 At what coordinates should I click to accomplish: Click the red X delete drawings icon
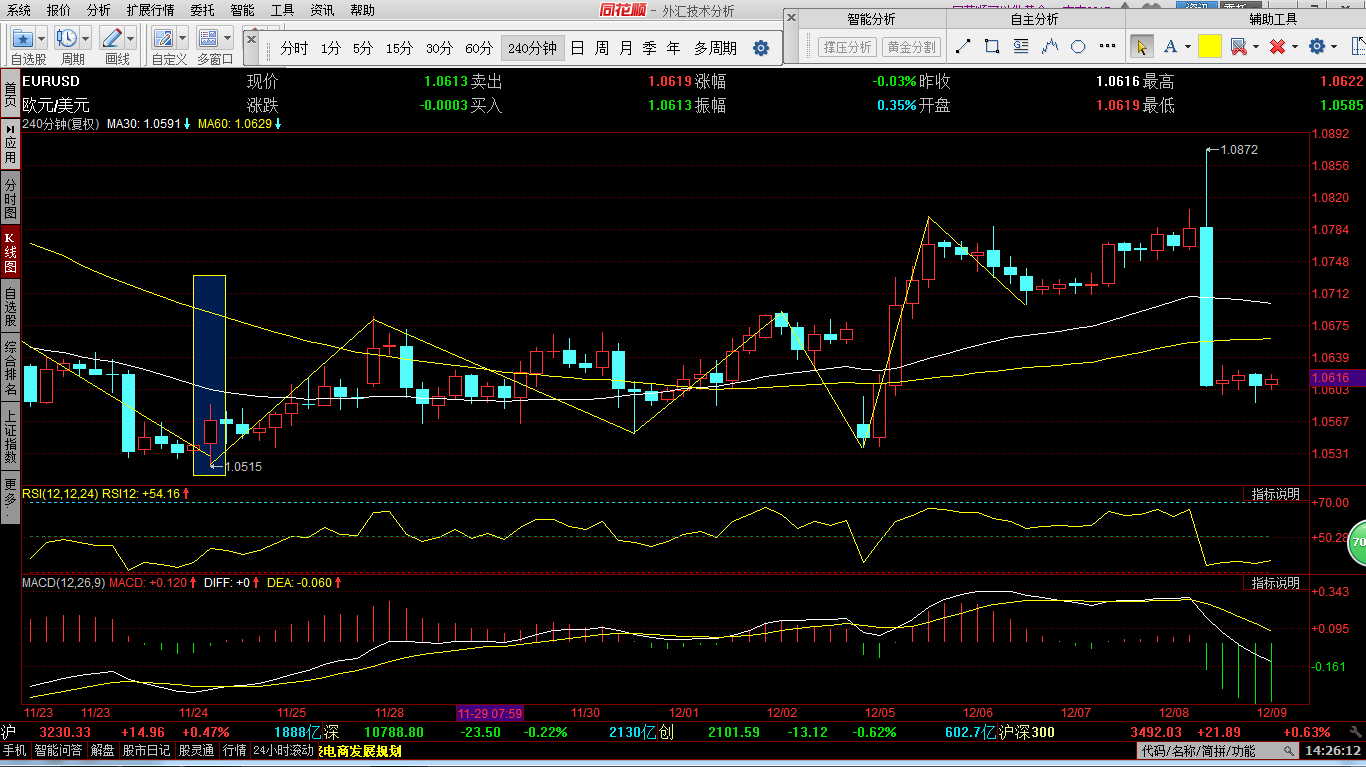pyautogui.click(x=1277, y=47)
